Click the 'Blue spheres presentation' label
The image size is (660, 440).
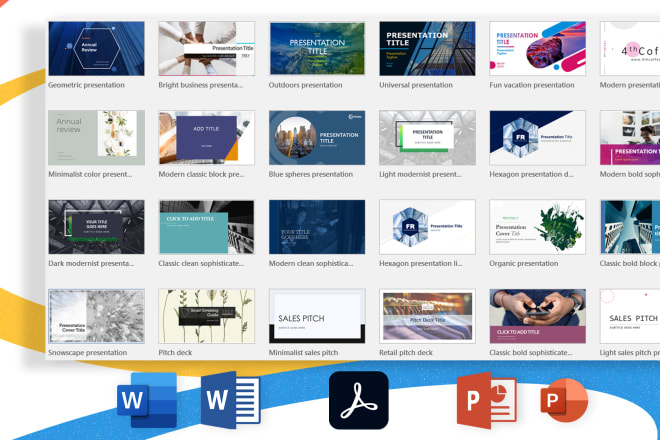click(x=311, y=174)
